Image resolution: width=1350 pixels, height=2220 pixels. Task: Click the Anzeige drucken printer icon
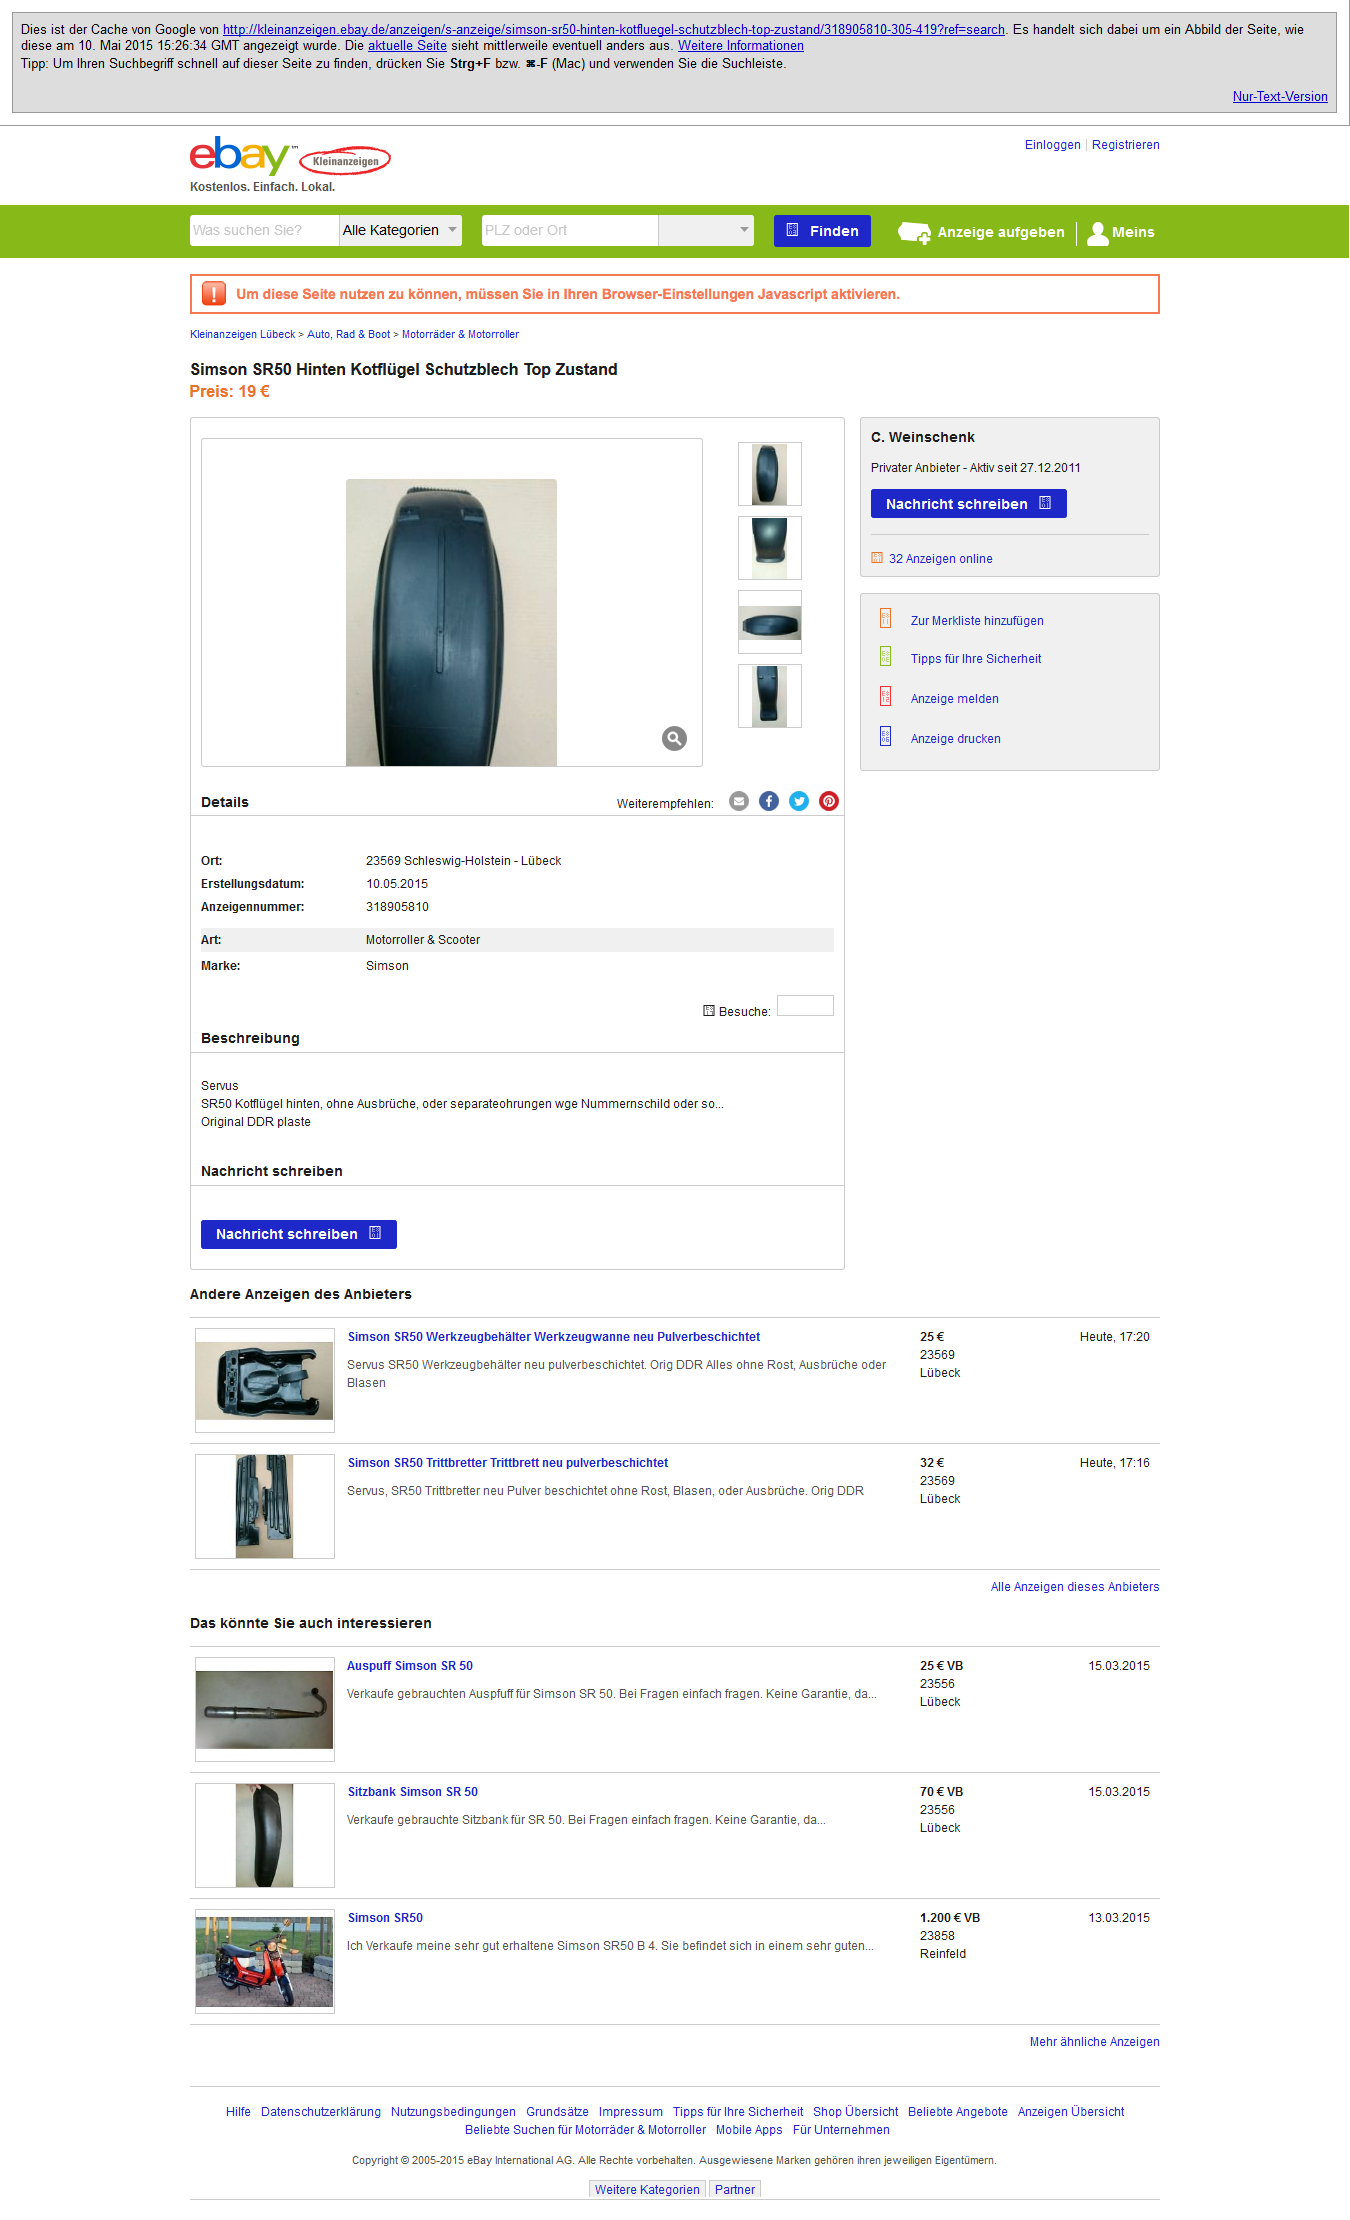click(885, 737)
